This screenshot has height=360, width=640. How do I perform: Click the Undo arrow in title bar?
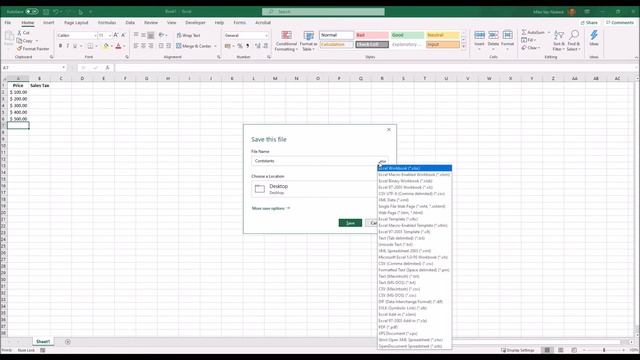pos(56,12)
